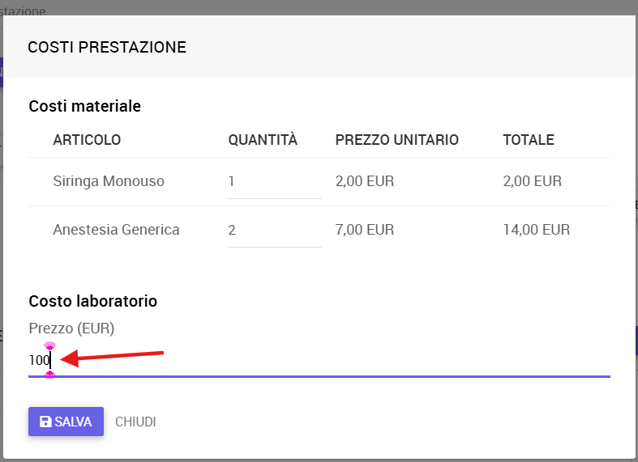Focus the Prezzo (EUR) laboratory cost field
The height and width of the screenshot is (462, 638).
319,361
